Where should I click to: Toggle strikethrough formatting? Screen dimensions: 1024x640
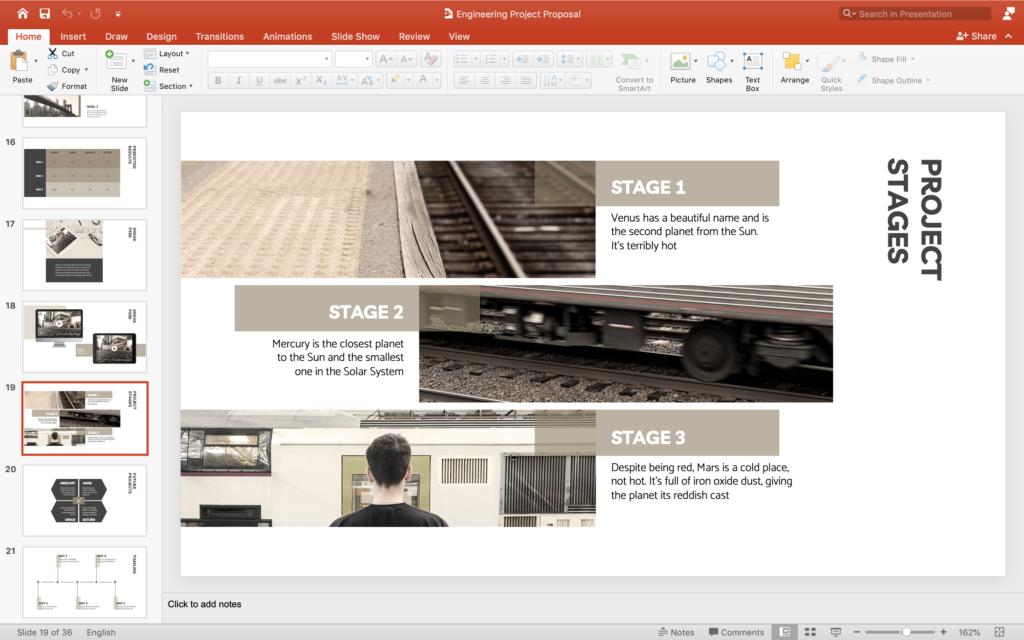(x=280, y=80)
